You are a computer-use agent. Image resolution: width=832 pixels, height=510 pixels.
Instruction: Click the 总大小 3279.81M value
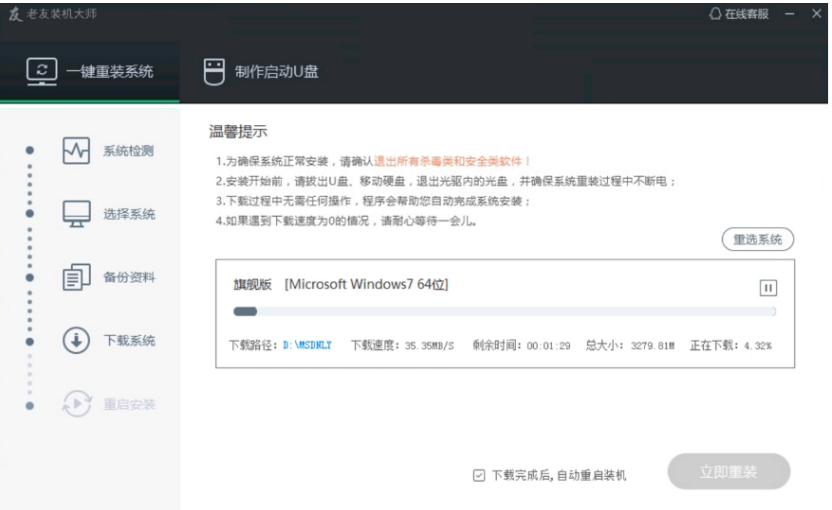click(x=652, y=346)
